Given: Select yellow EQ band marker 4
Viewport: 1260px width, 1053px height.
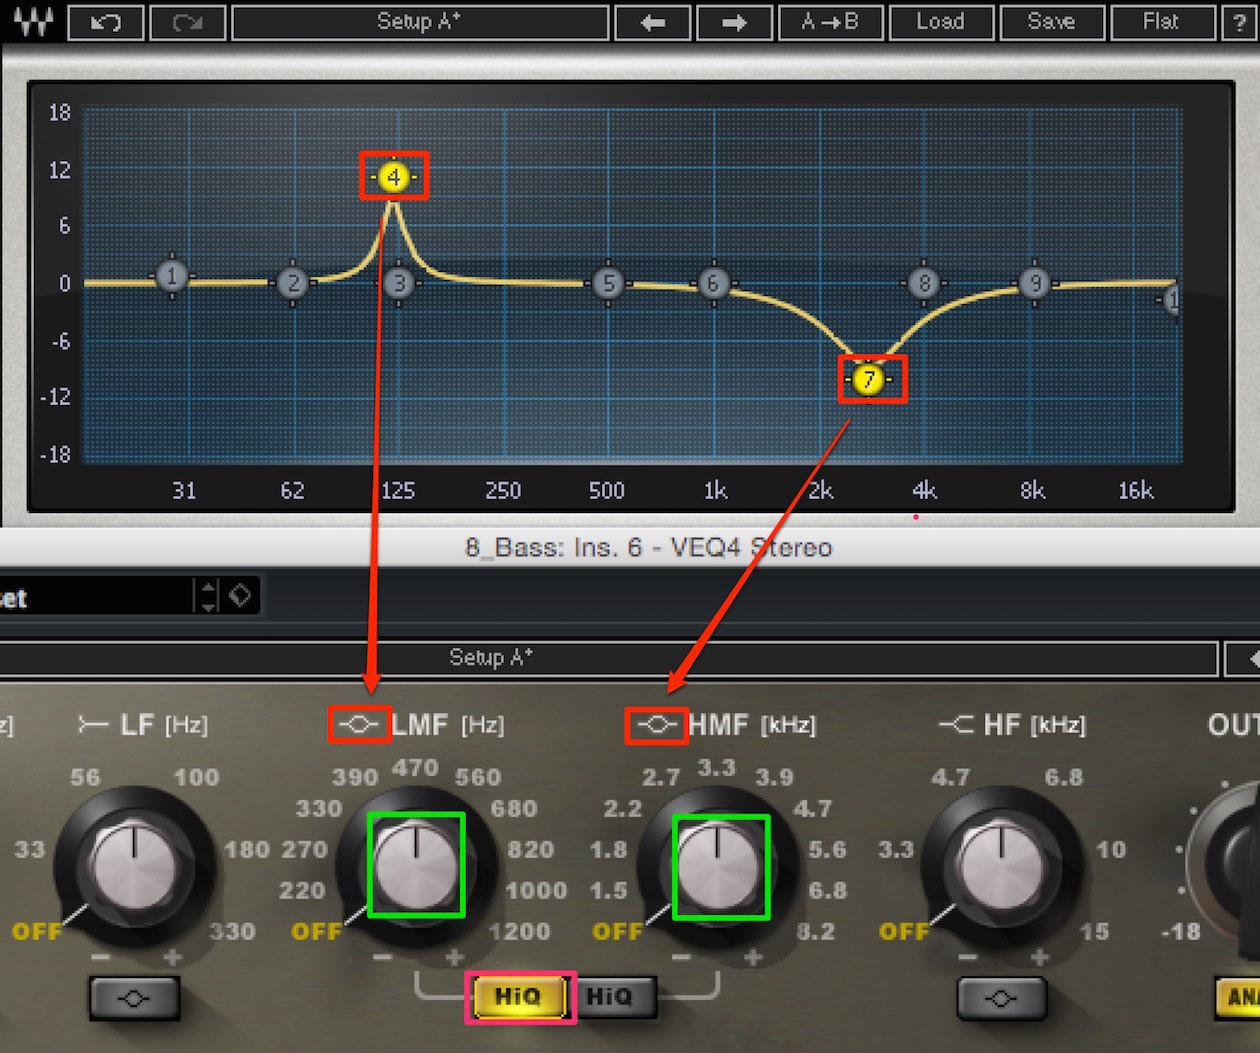Looking at the screenshot, I should pyautogui.click(x=394, y=177).
